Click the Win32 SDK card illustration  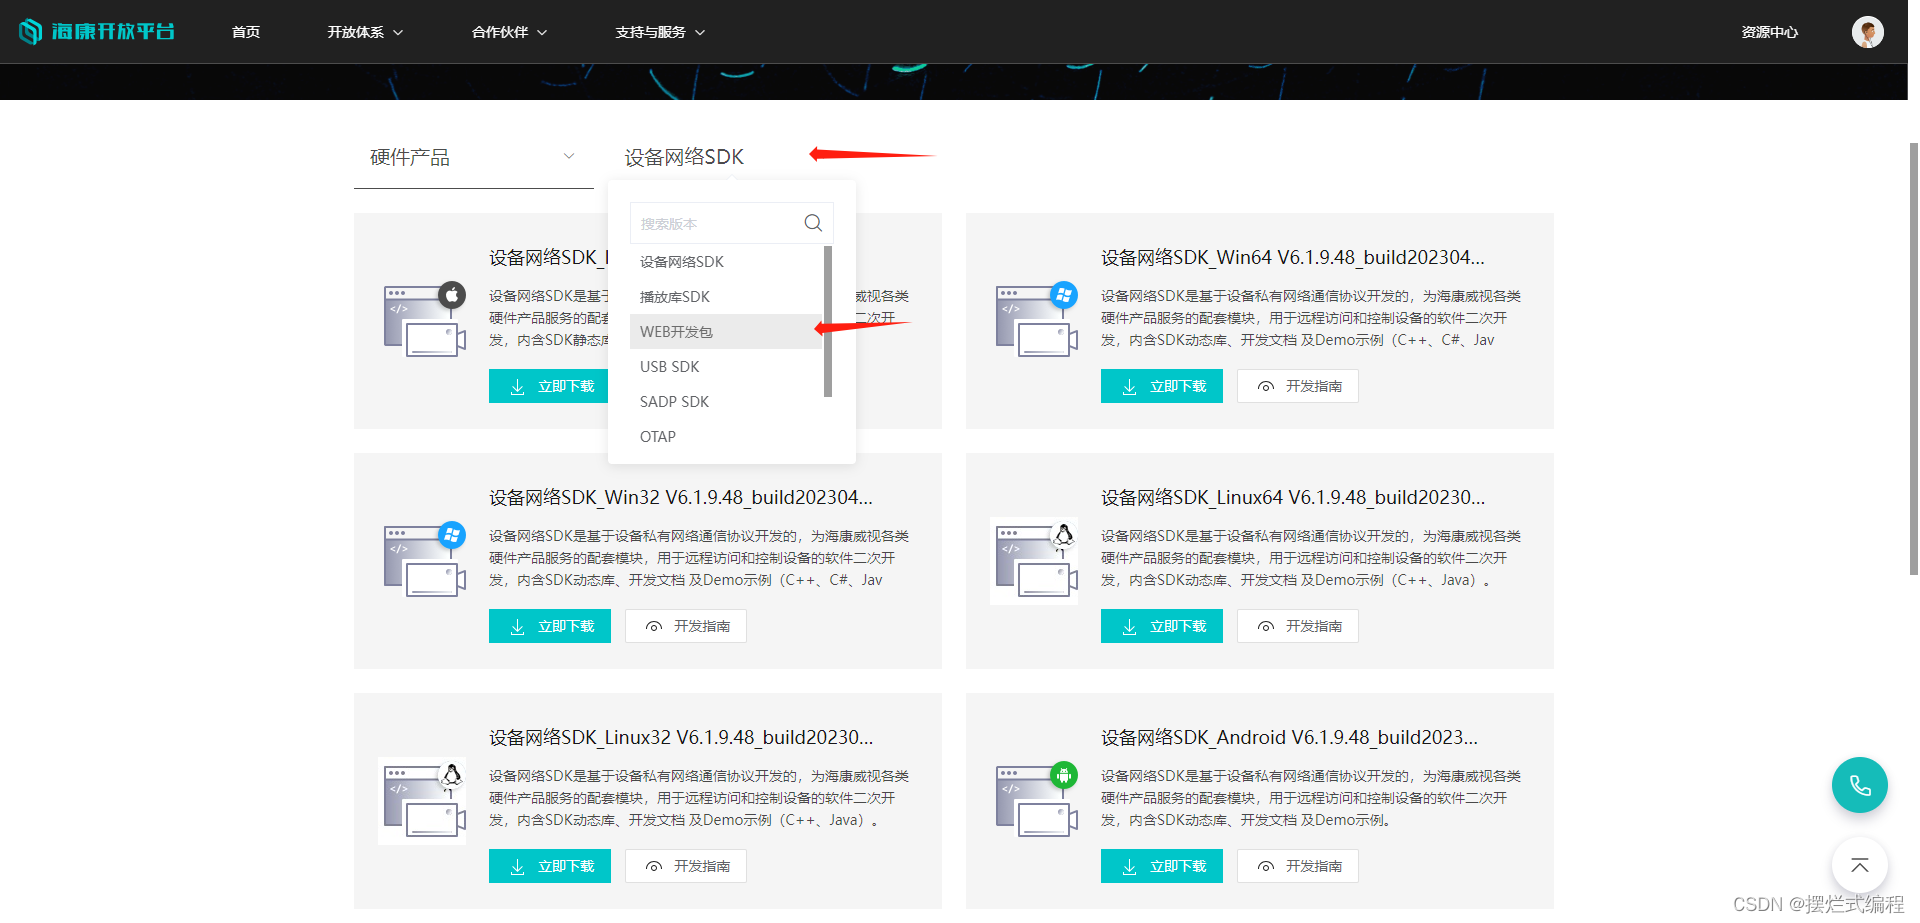coord(425,560)
